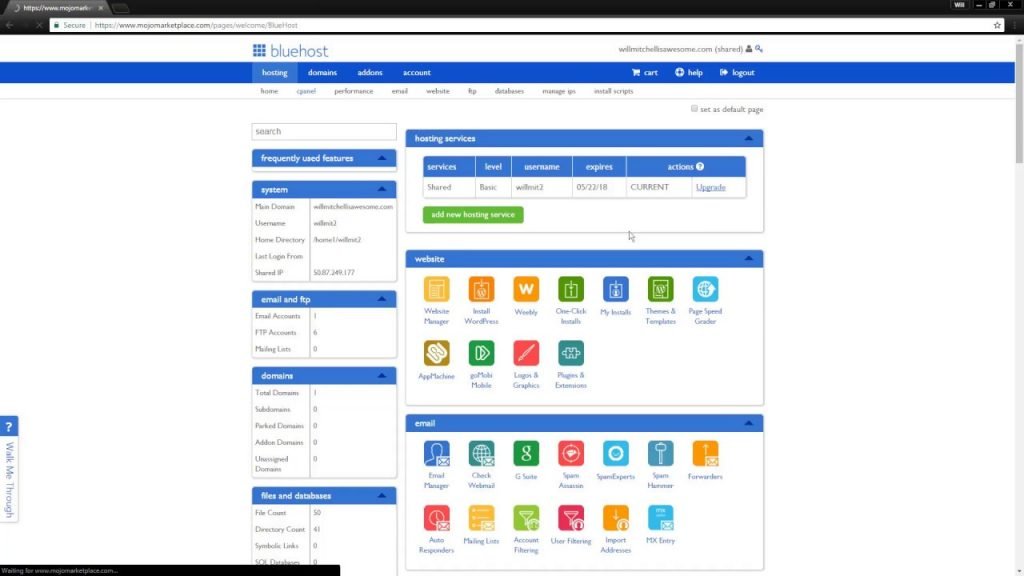Collapse the website section
This screenshot has height=576, width=1024.
748,259
